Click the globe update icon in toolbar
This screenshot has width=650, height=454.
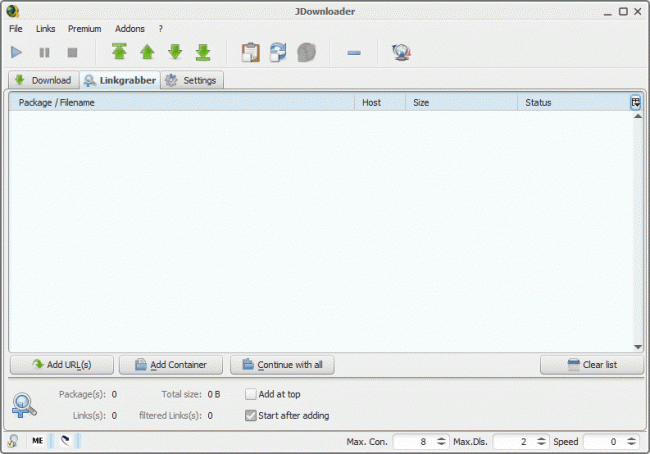401,53
